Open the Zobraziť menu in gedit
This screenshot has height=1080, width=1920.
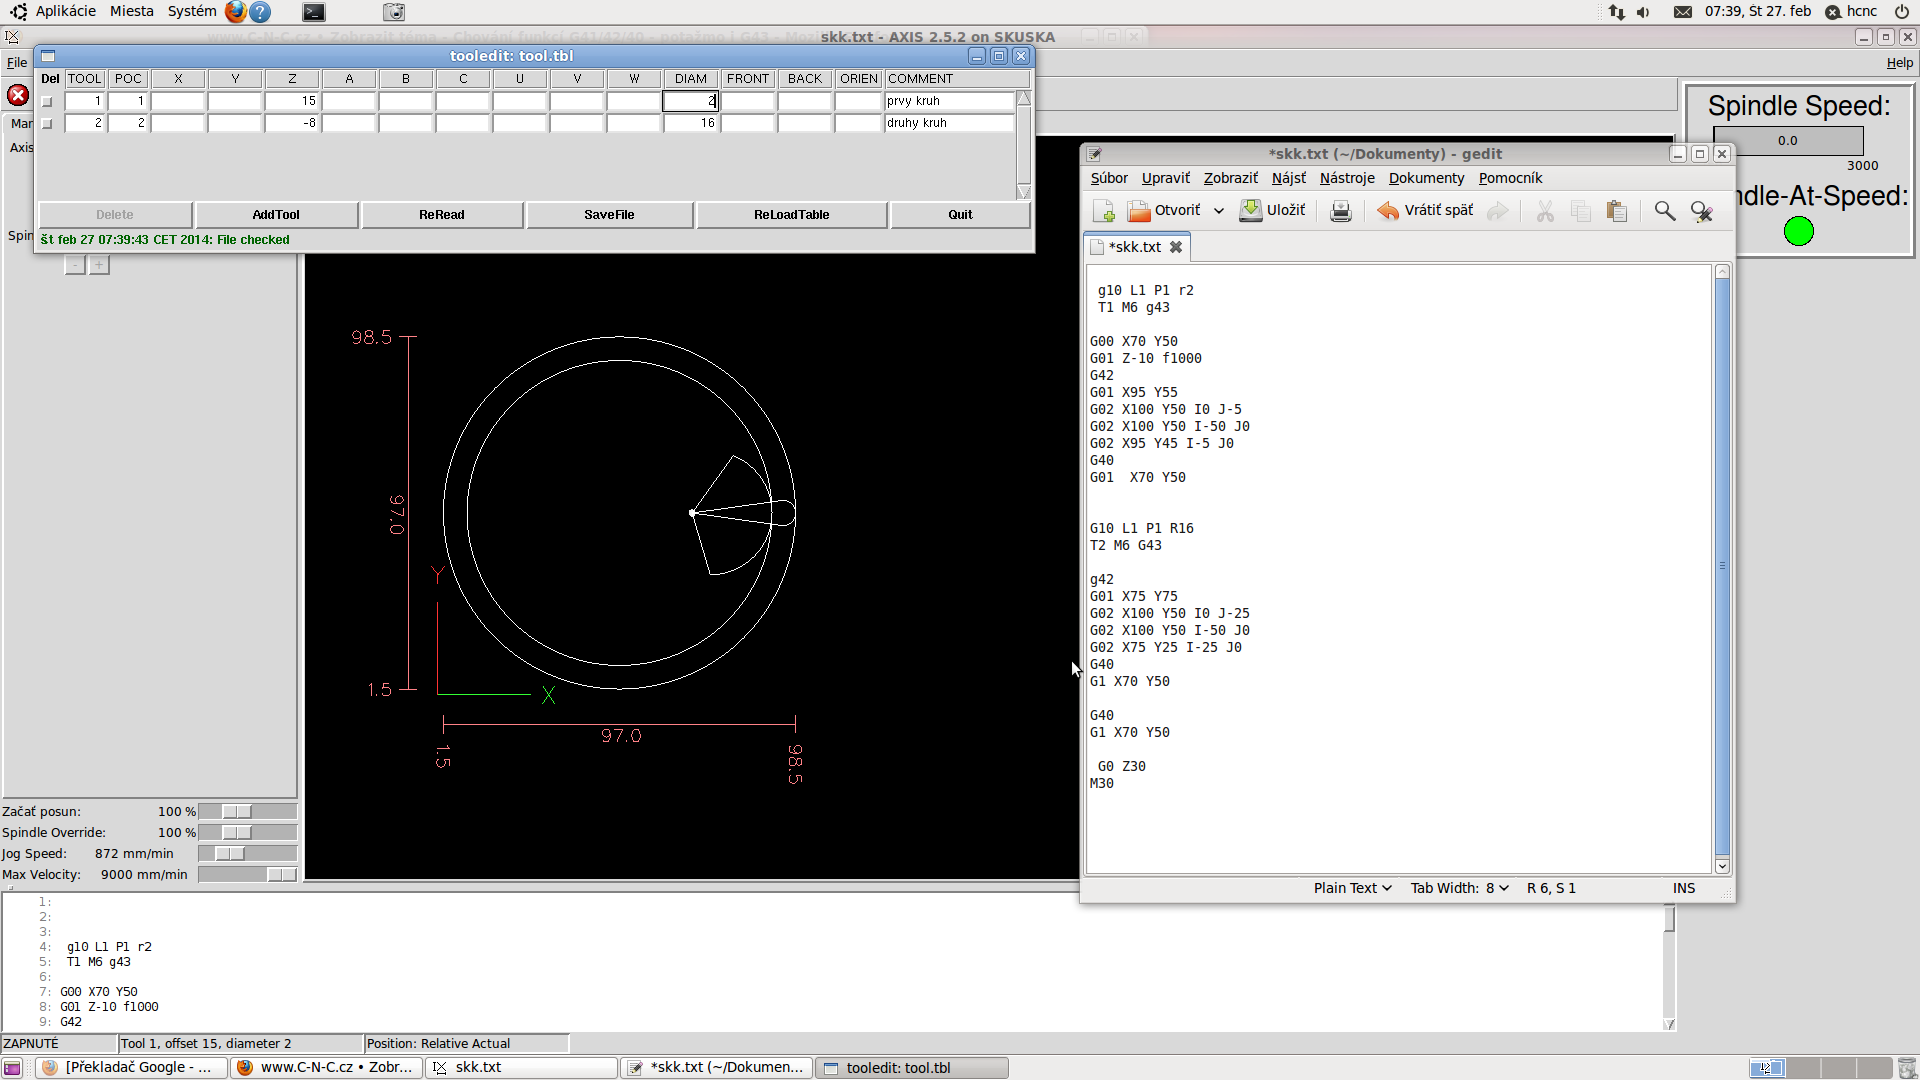1230,178
